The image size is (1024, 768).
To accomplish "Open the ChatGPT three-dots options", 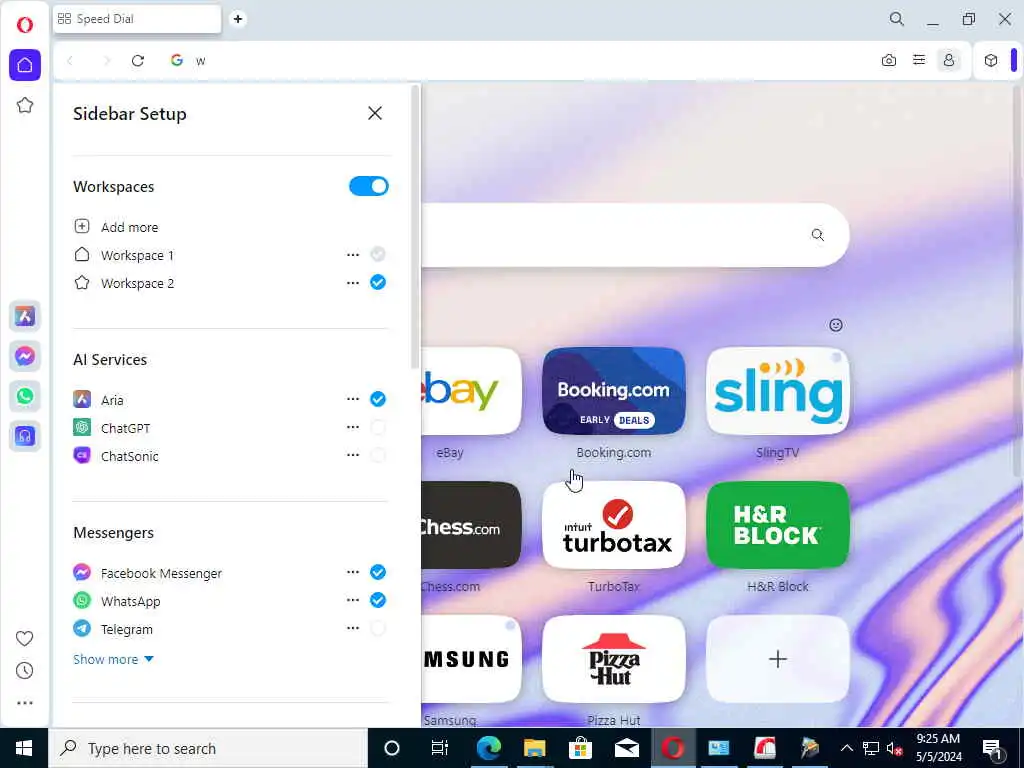I will tap(353, 427).
